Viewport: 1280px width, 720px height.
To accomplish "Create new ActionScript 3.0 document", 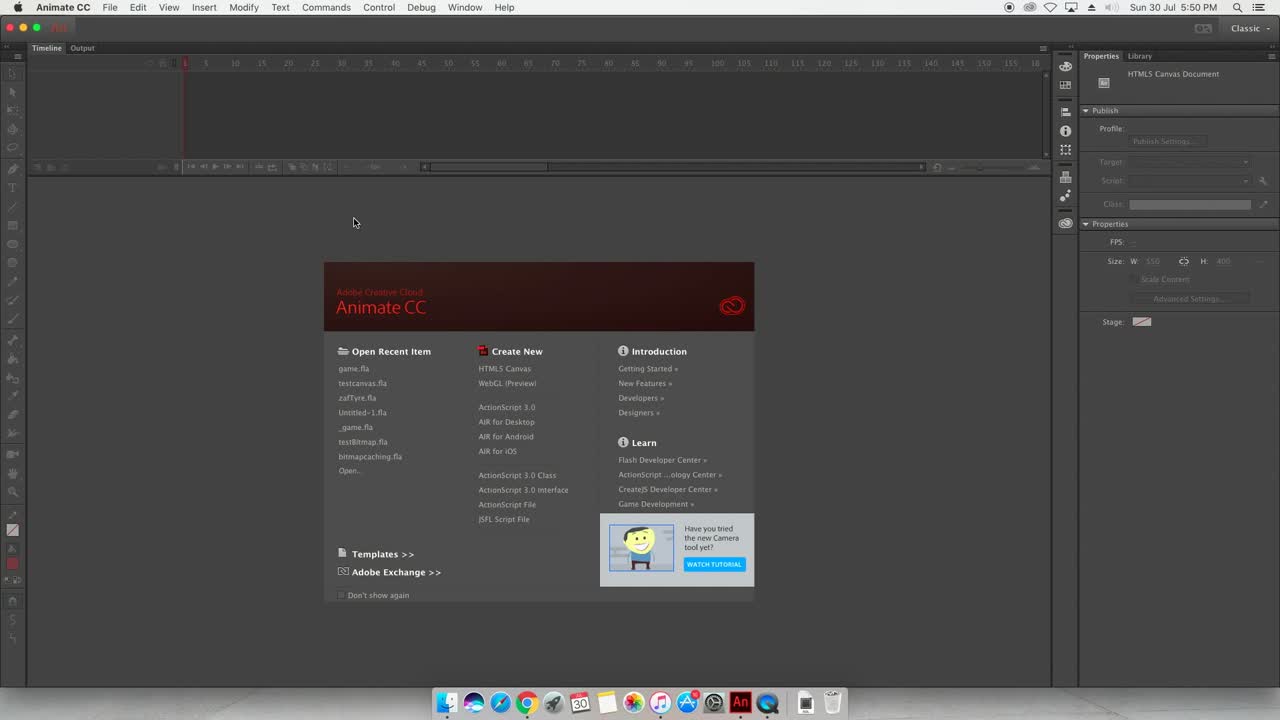I will click(506, 407).
